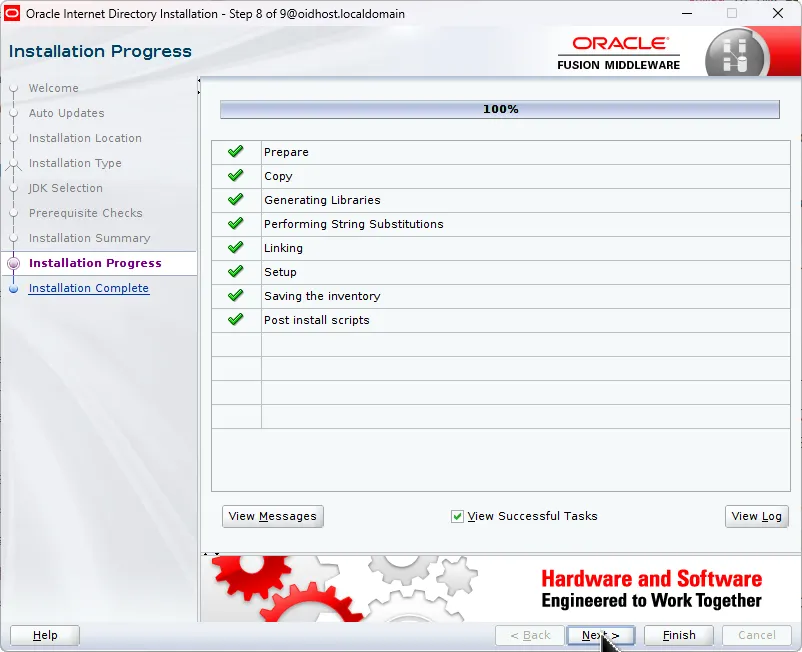The width and height of the screenshot is (802, 652).
Task: Click the greyed-out Cancel button
Action: (756, 635)
